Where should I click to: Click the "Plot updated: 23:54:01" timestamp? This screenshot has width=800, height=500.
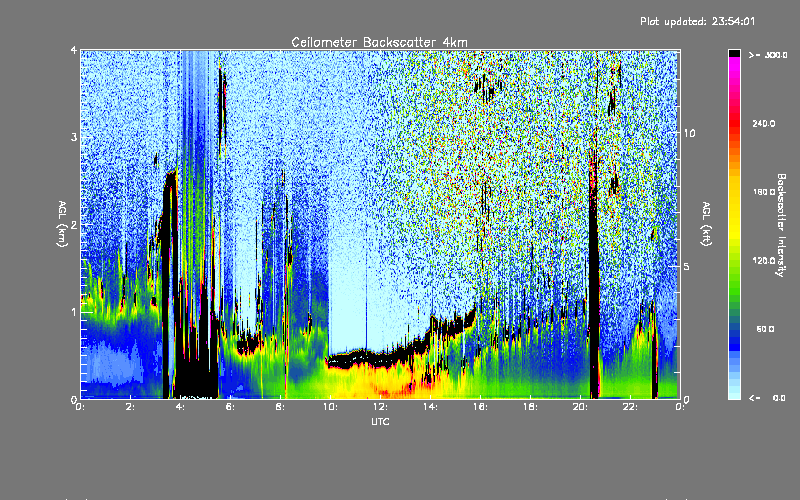697,21
